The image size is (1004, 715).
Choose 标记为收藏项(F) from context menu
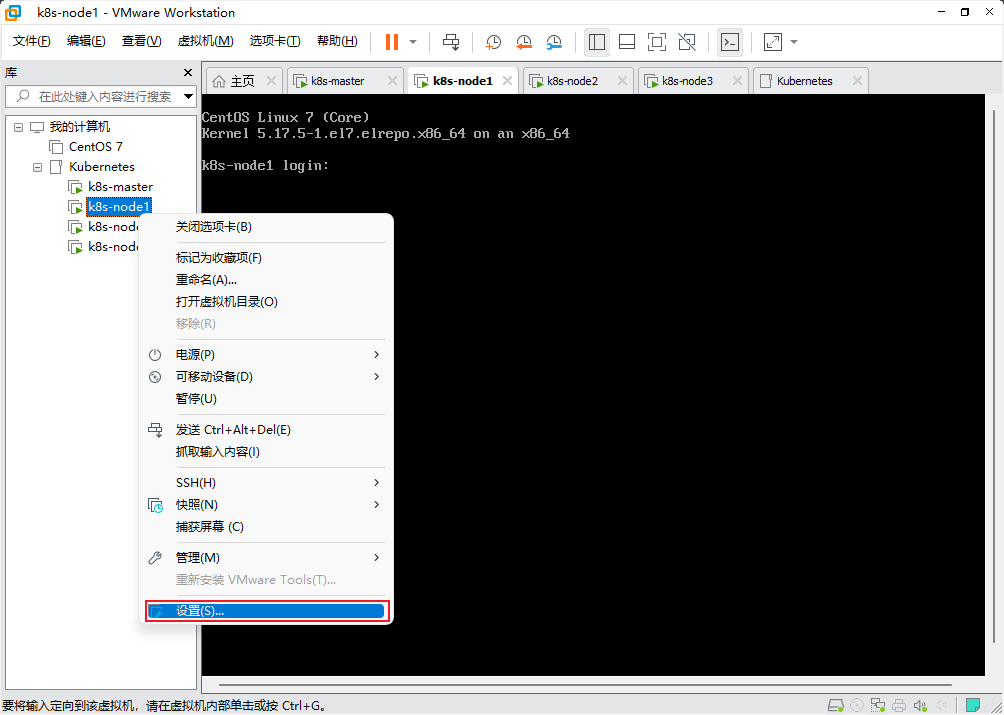(x=266, y=258)
